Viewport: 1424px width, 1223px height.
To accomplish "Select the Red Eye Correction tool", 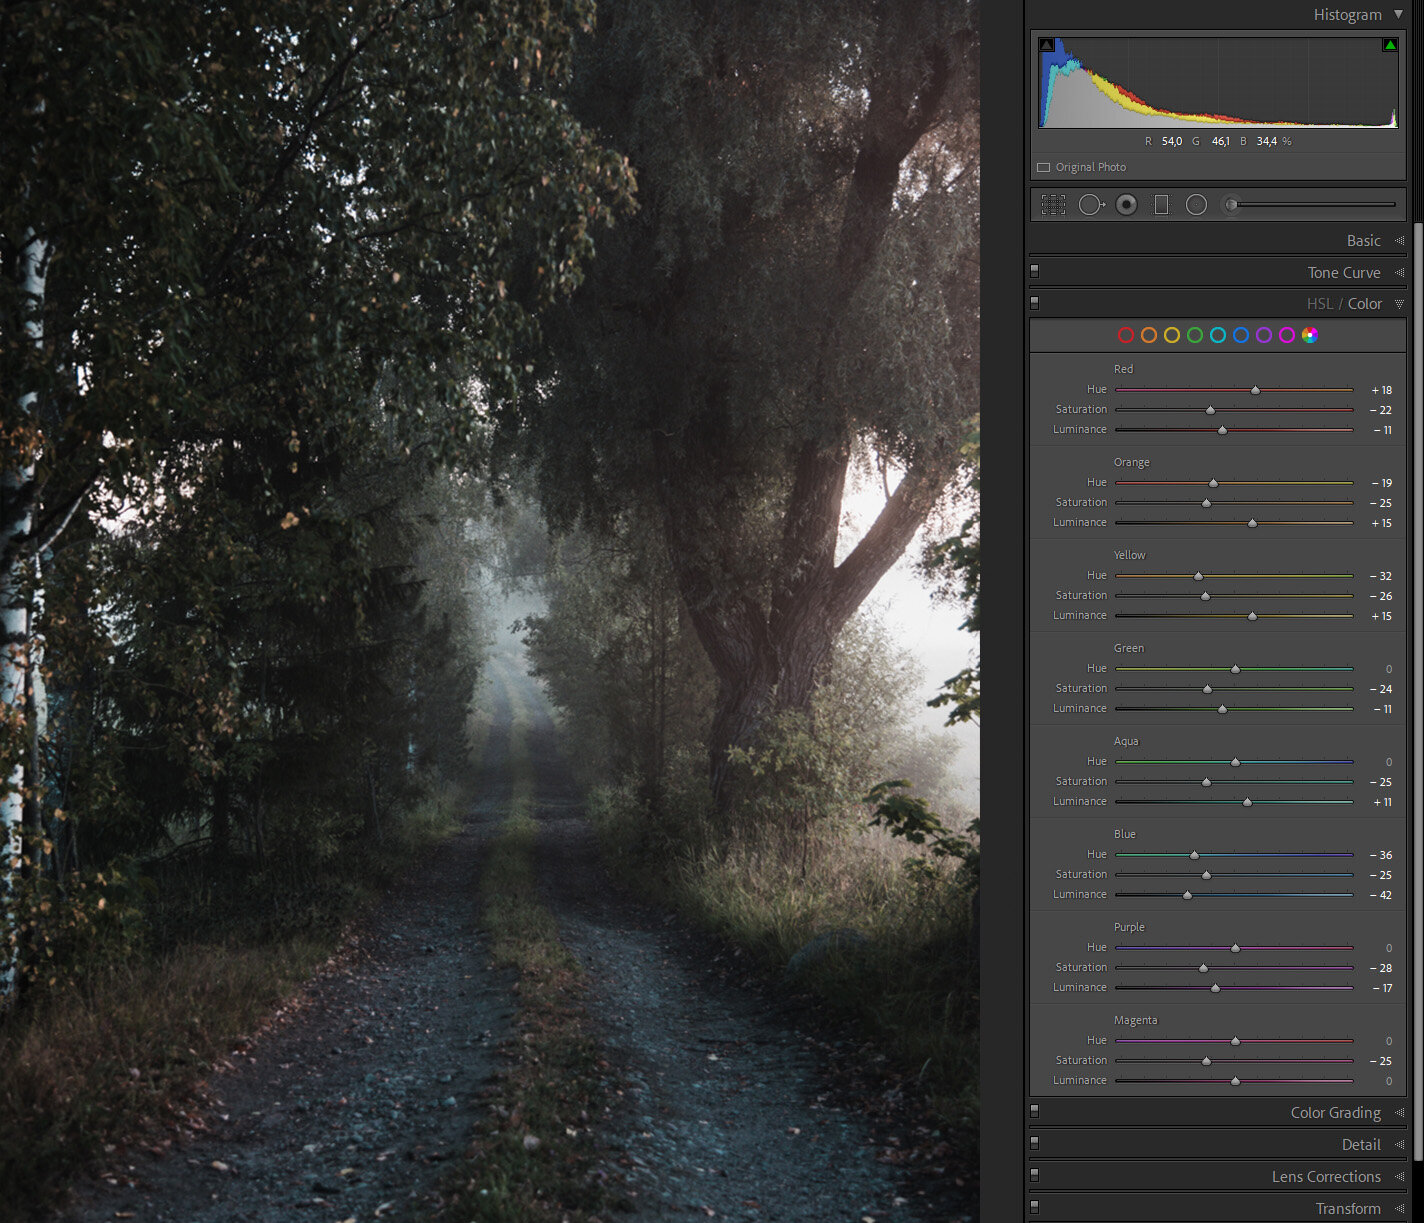I will pyautogui.click(x=1125, y=204).
